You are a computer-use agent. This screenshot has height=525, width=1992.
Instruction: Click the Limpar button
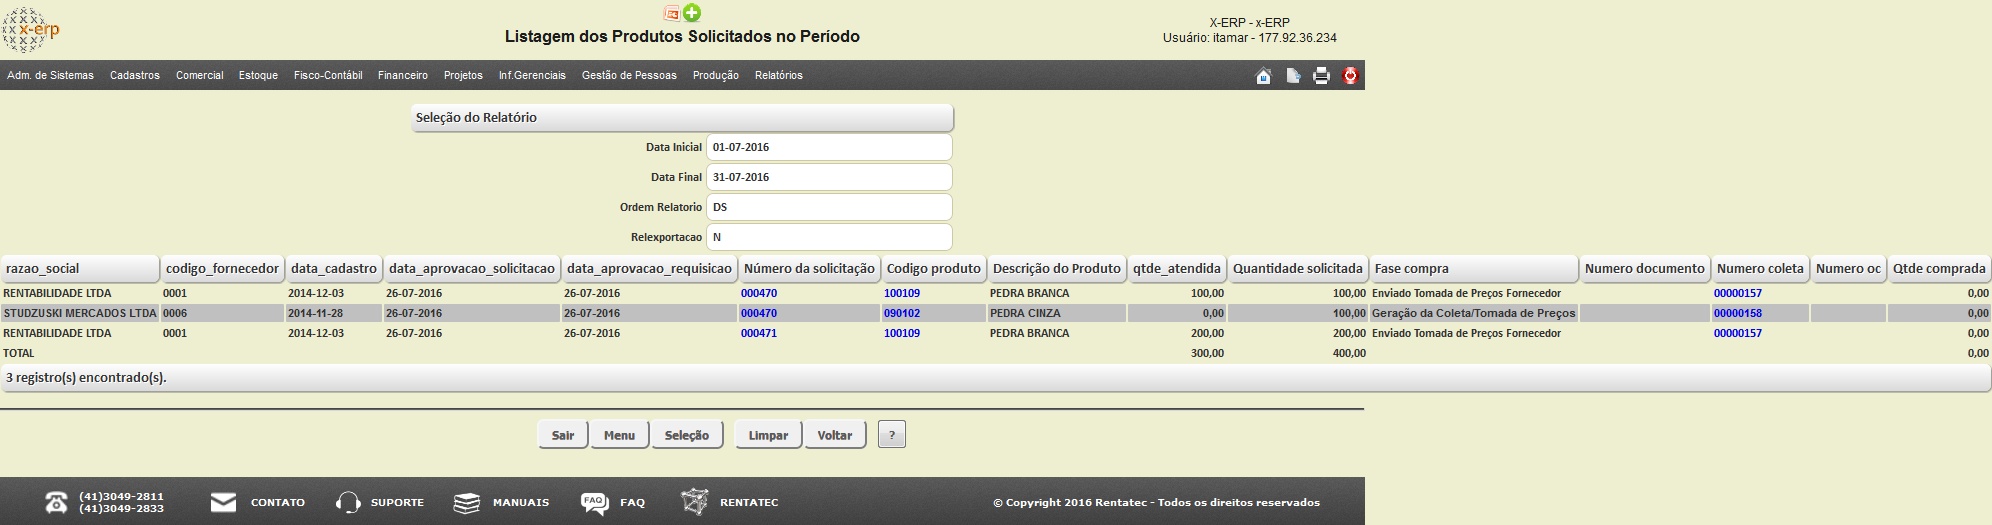[x=768, y=435]
